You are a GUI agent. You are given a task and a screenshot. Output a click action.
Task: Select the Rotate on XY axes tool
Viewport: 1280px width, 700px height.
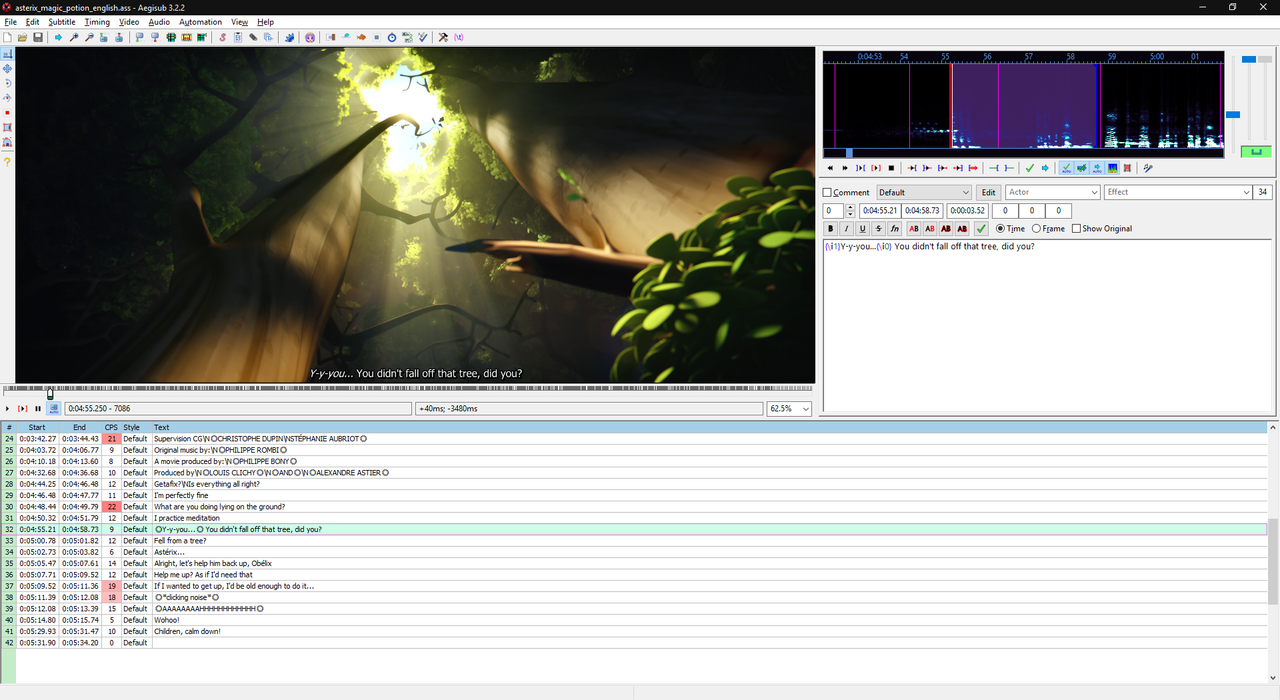point(7,98)
